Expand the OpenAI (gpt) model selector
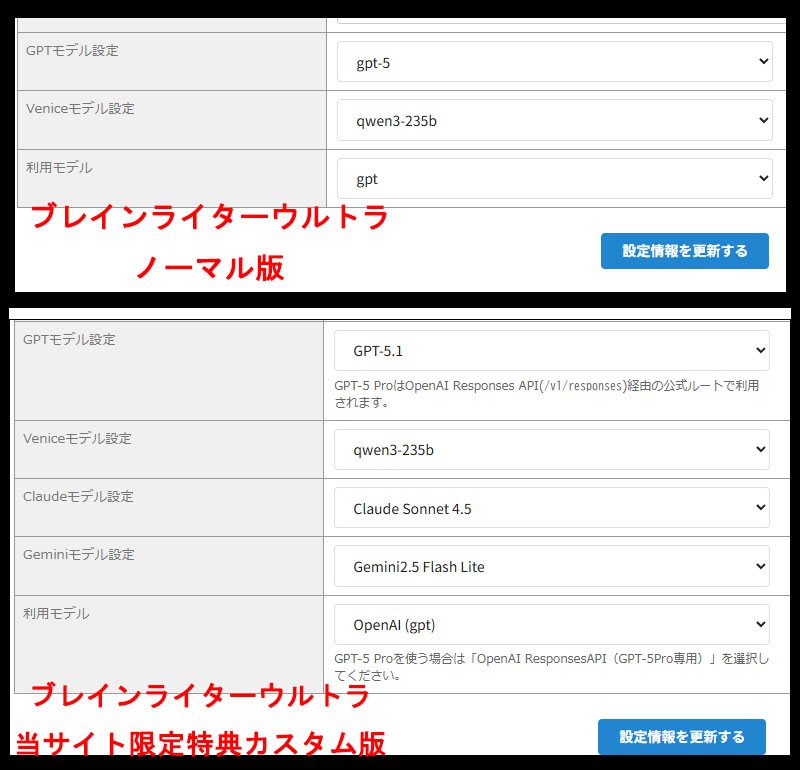This screenshot has width=800, height=770. (x=551, y=624)
